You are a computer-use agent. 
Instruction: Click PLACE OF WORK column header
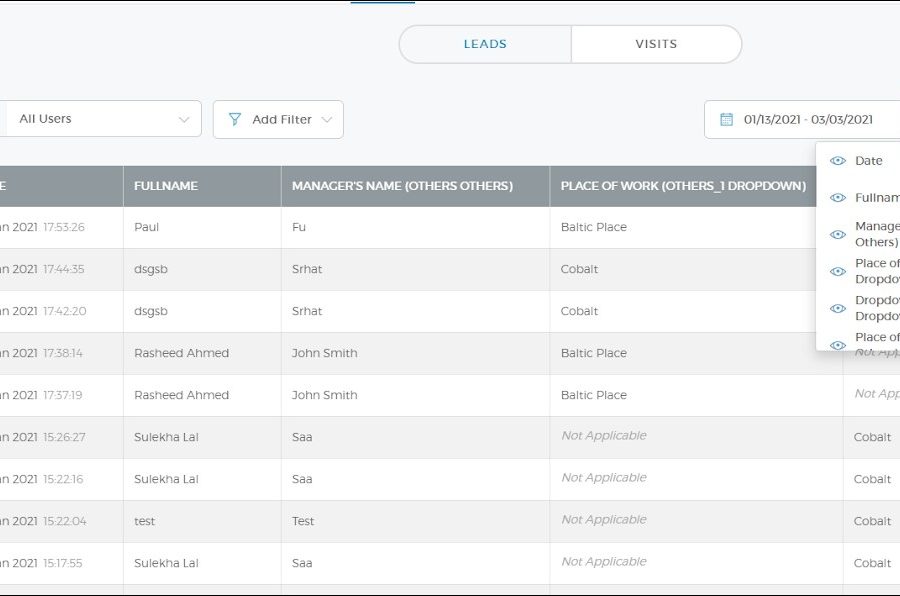(x=683, y=186)
